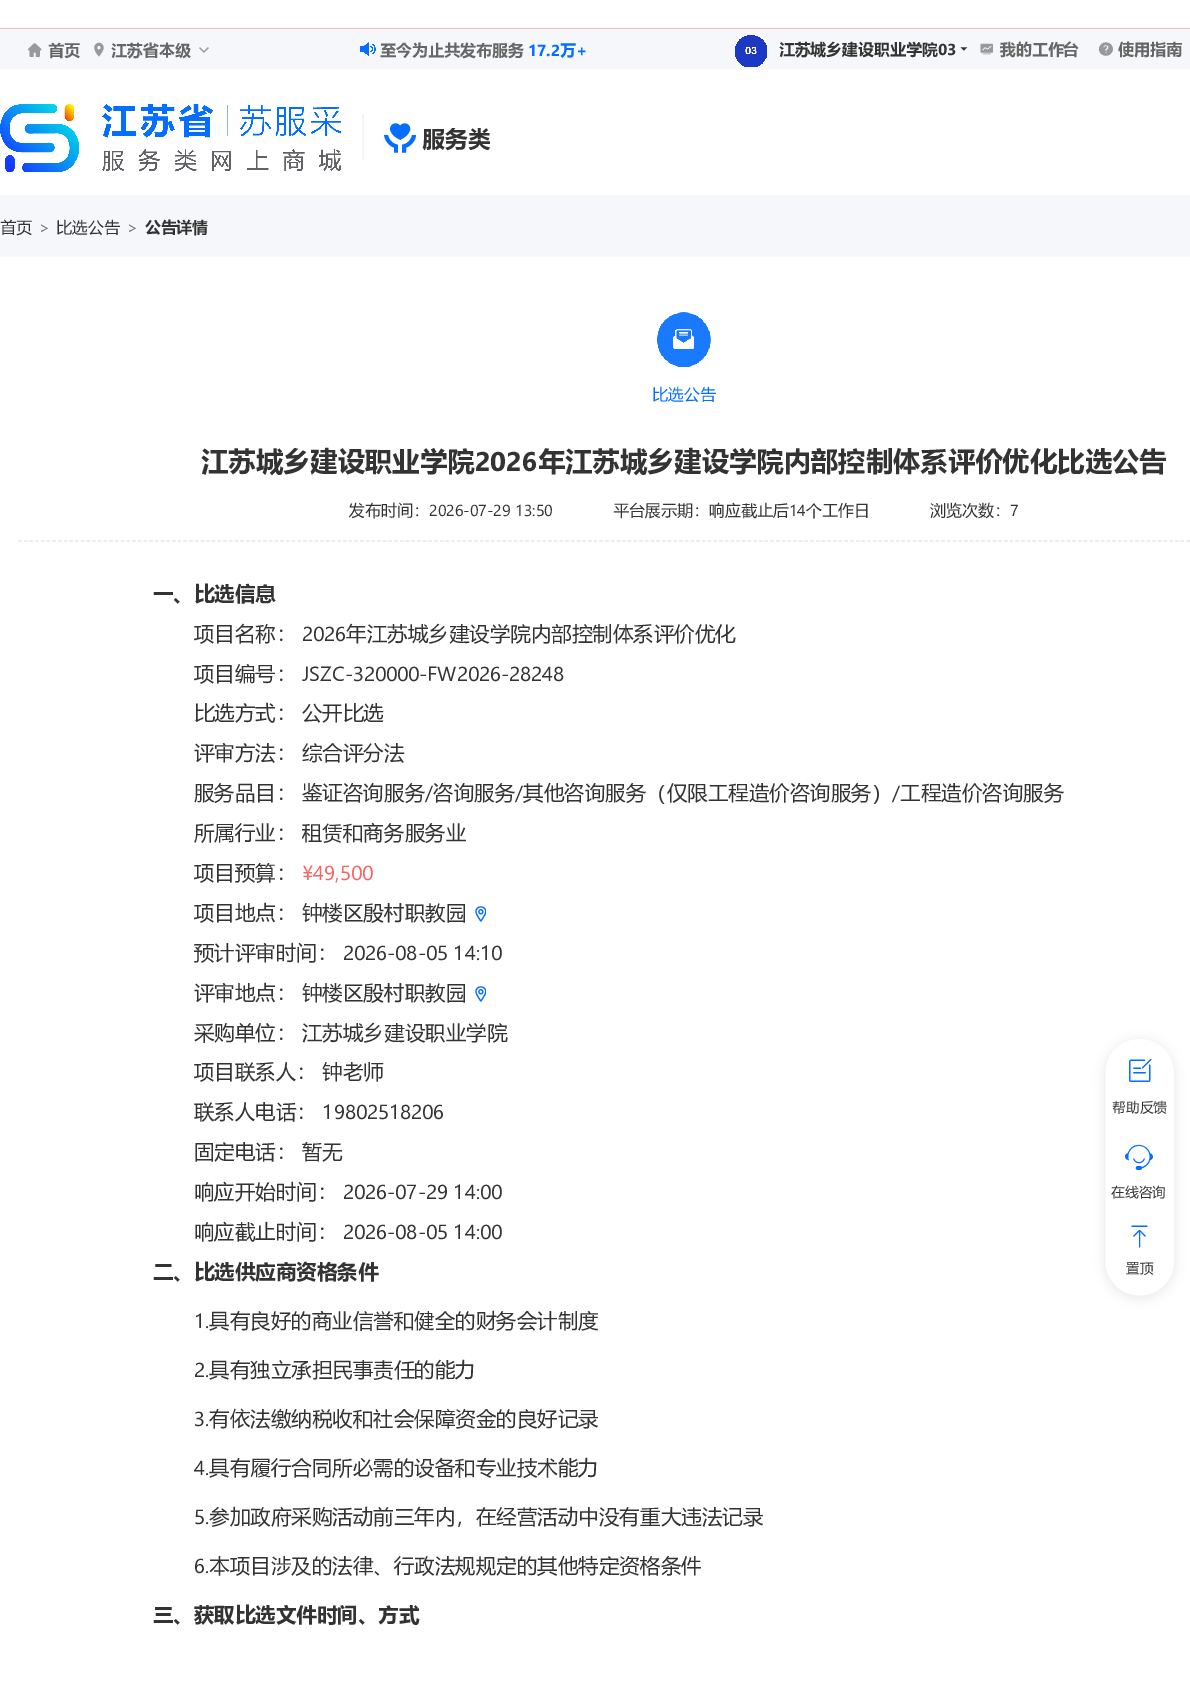Click the 首页 link in the top bar
The width and height of the screenshot is (1190, 1684).
coord(64,50)
